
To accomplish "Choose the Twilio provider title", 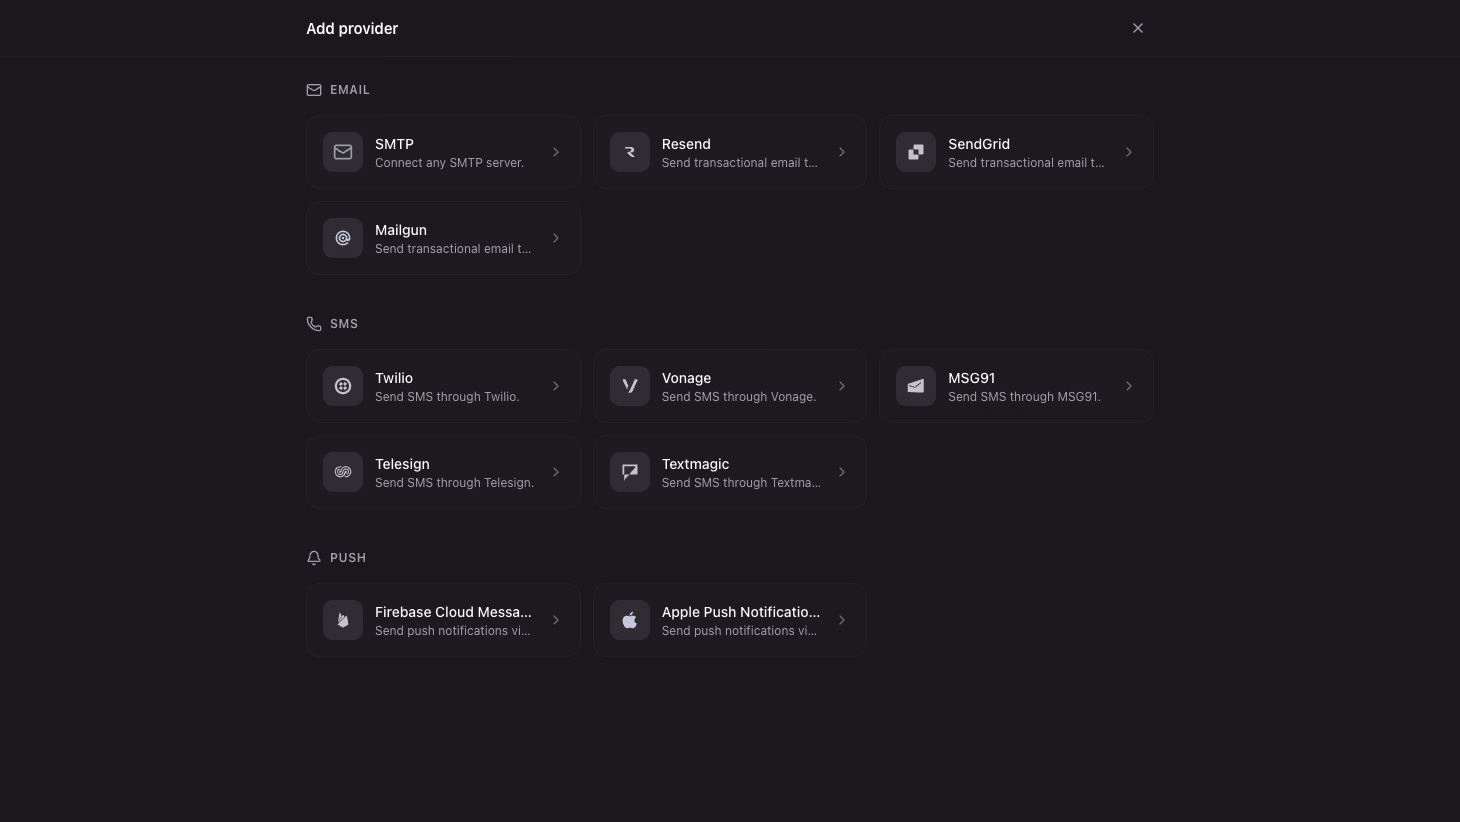I will click(394, 378).
